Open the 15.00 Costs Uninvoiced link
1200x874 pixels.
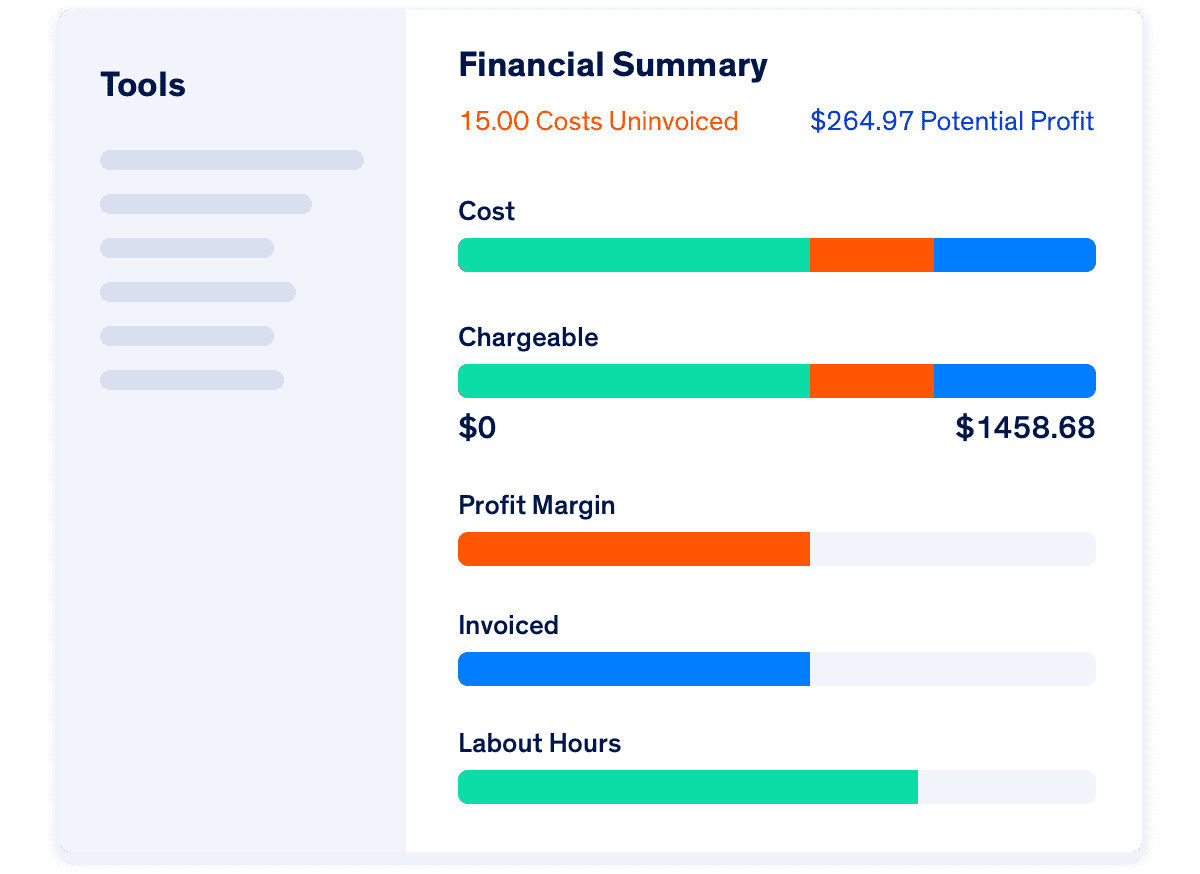tap(599, 122)
